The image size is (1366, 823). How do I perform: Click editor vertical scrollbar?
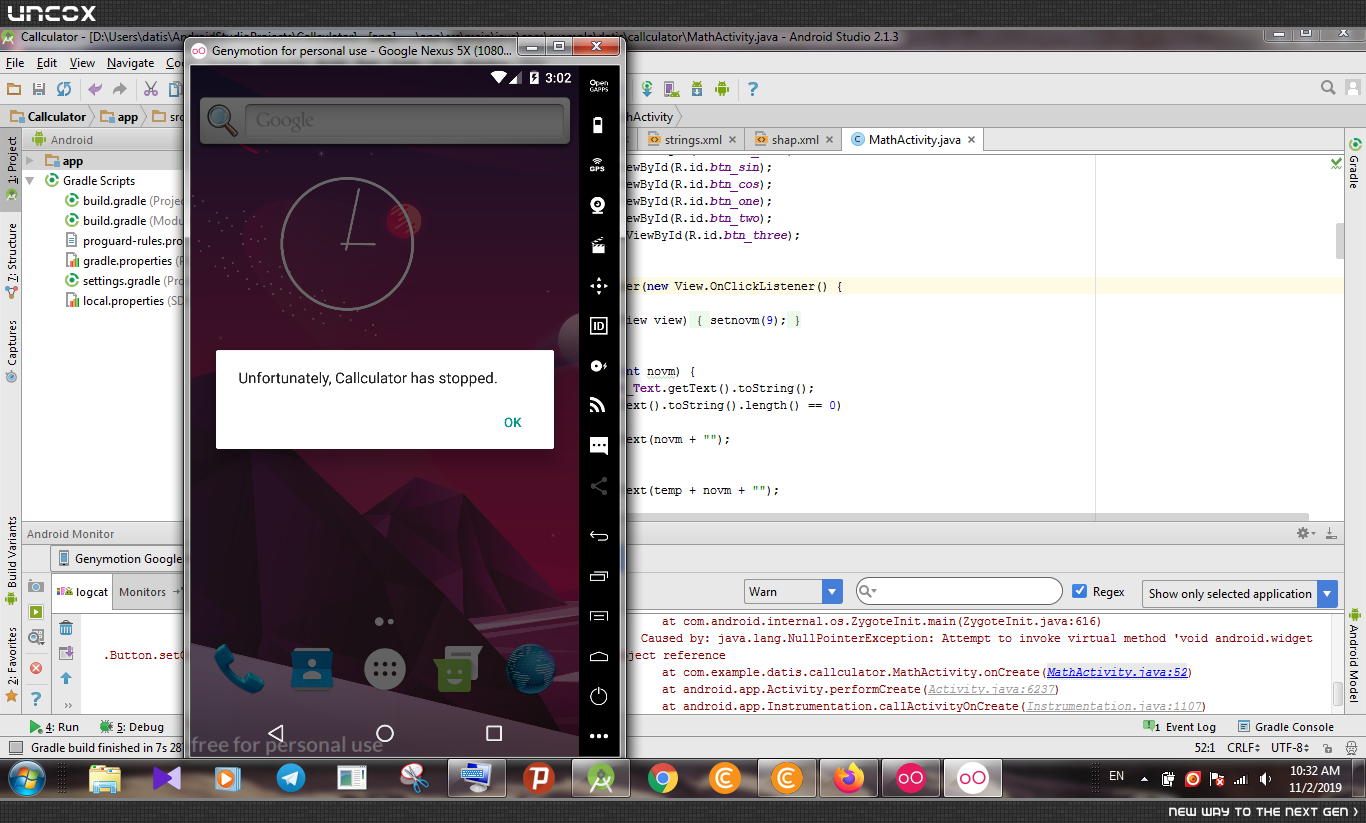coord(1340,240)
